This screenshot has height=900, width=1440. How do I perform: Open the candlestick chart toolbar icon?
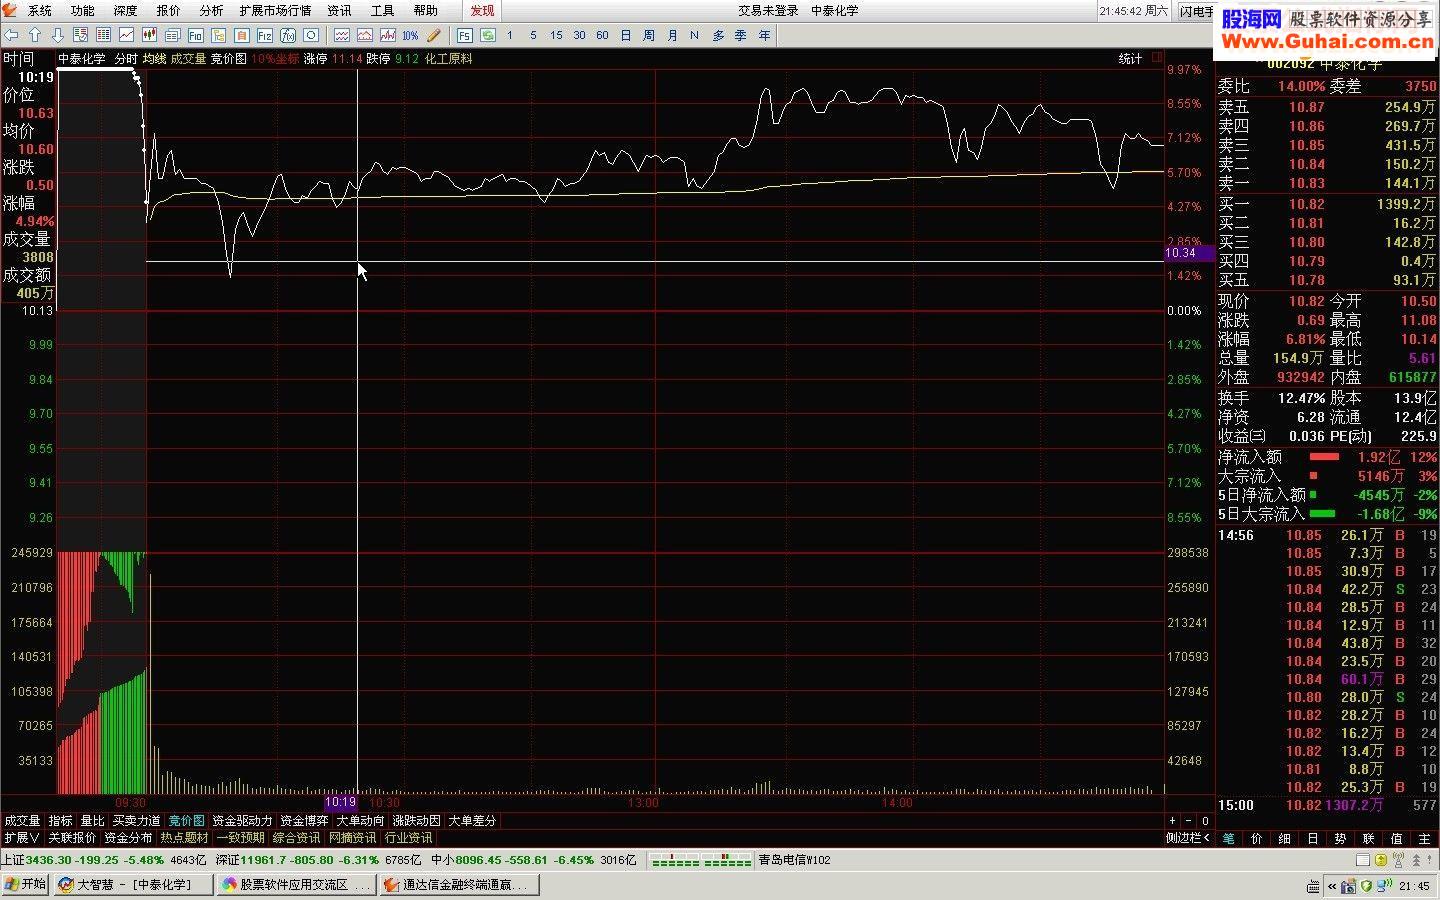tap(149, 35)
